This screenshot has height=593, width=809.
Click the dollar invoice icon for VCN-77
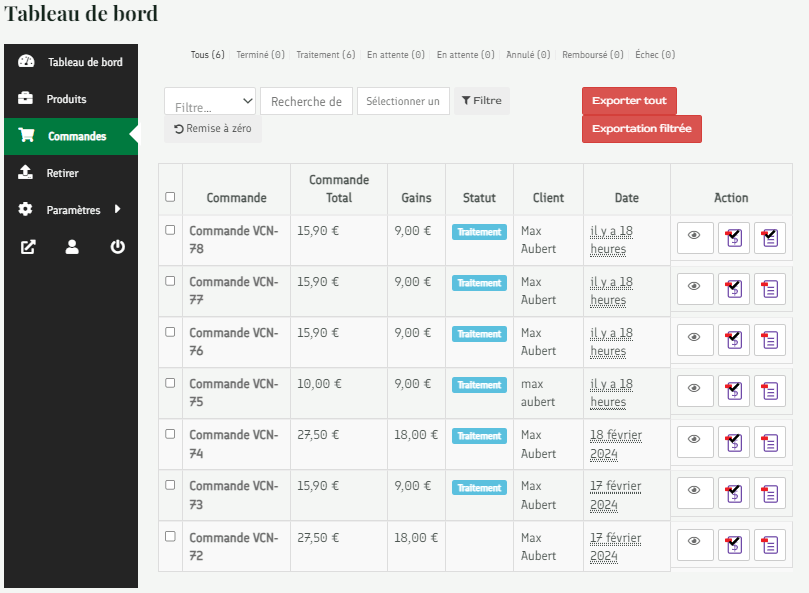point(734,289)
